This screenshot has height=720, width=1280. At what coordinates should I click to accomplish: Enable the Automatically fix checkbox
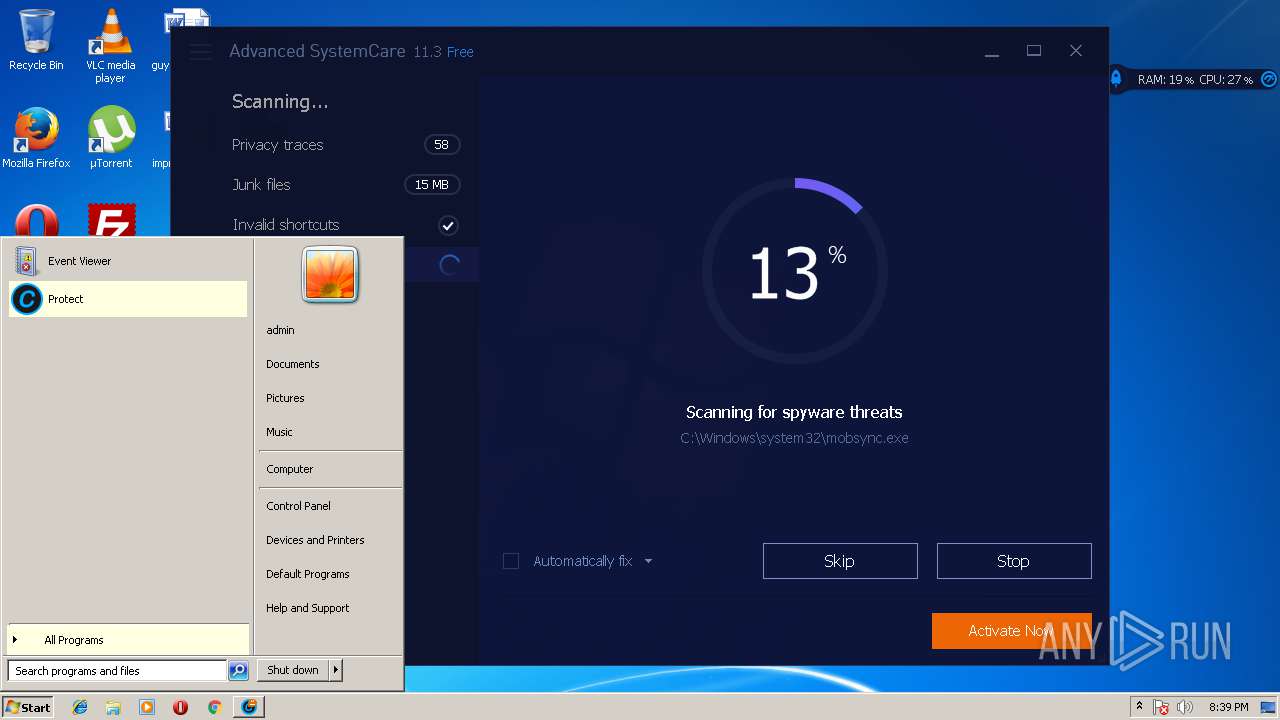tap(511, 561)
